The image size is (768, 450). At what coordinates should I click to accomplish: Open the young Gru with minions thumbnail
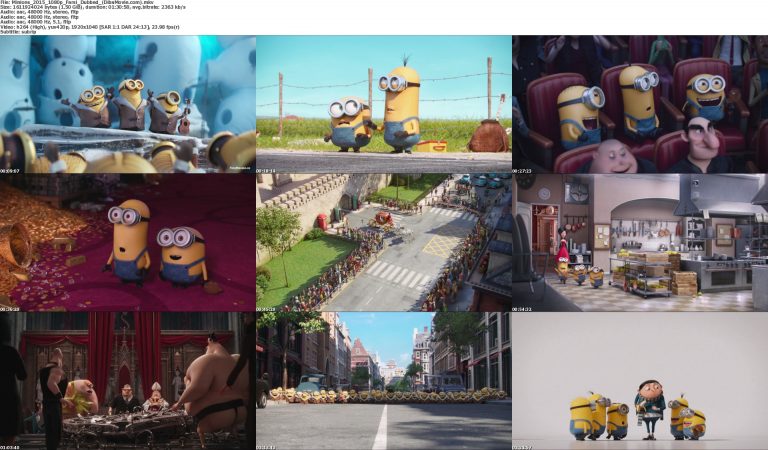[640, 381]
